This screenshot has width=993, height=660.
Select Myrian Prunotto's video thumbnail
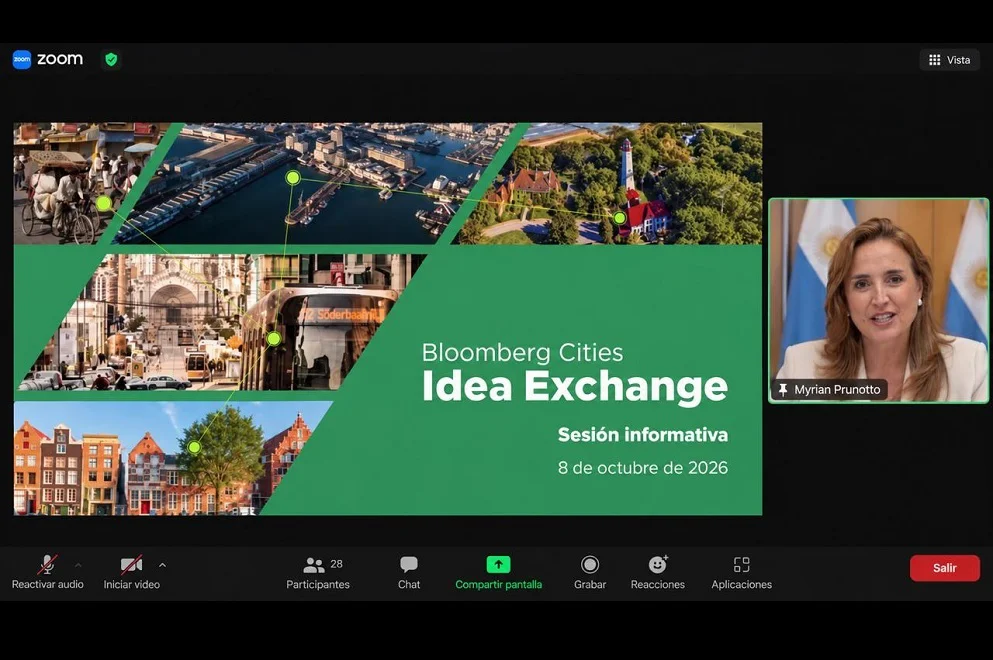coord(878,300)
